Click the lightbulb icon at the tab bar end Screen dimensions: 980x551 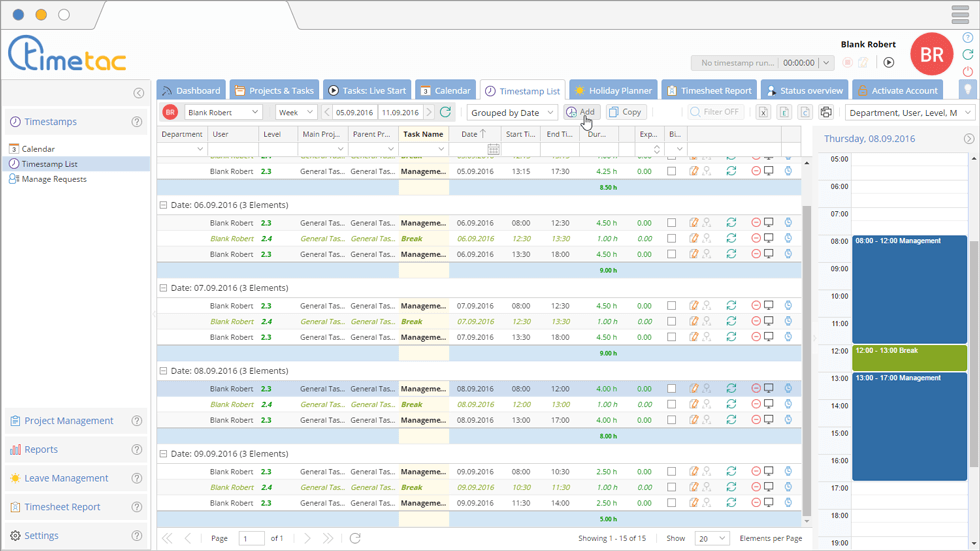click(967, 90)
